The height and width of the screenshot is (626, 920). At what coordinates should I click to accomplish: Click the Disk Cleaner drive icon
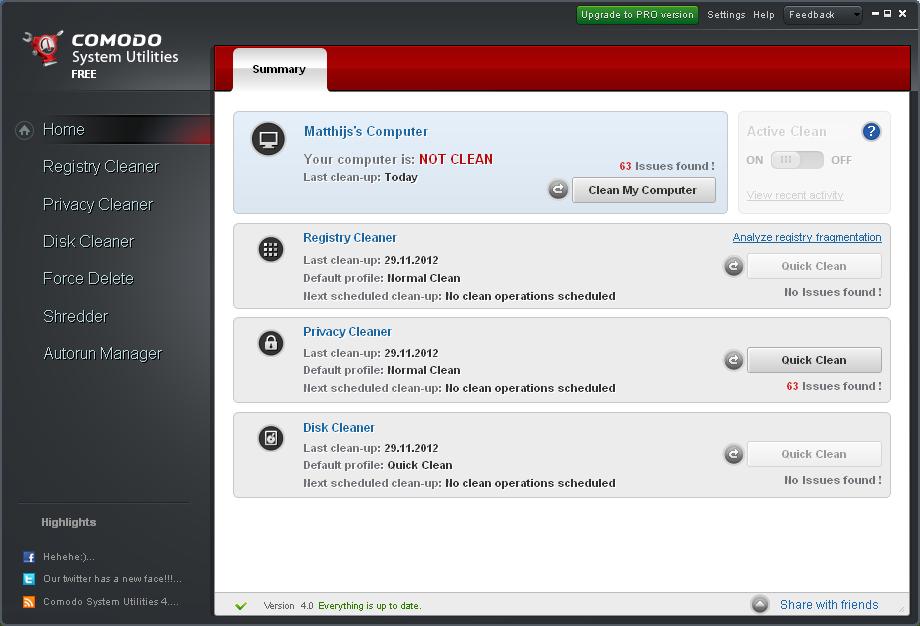270,438
